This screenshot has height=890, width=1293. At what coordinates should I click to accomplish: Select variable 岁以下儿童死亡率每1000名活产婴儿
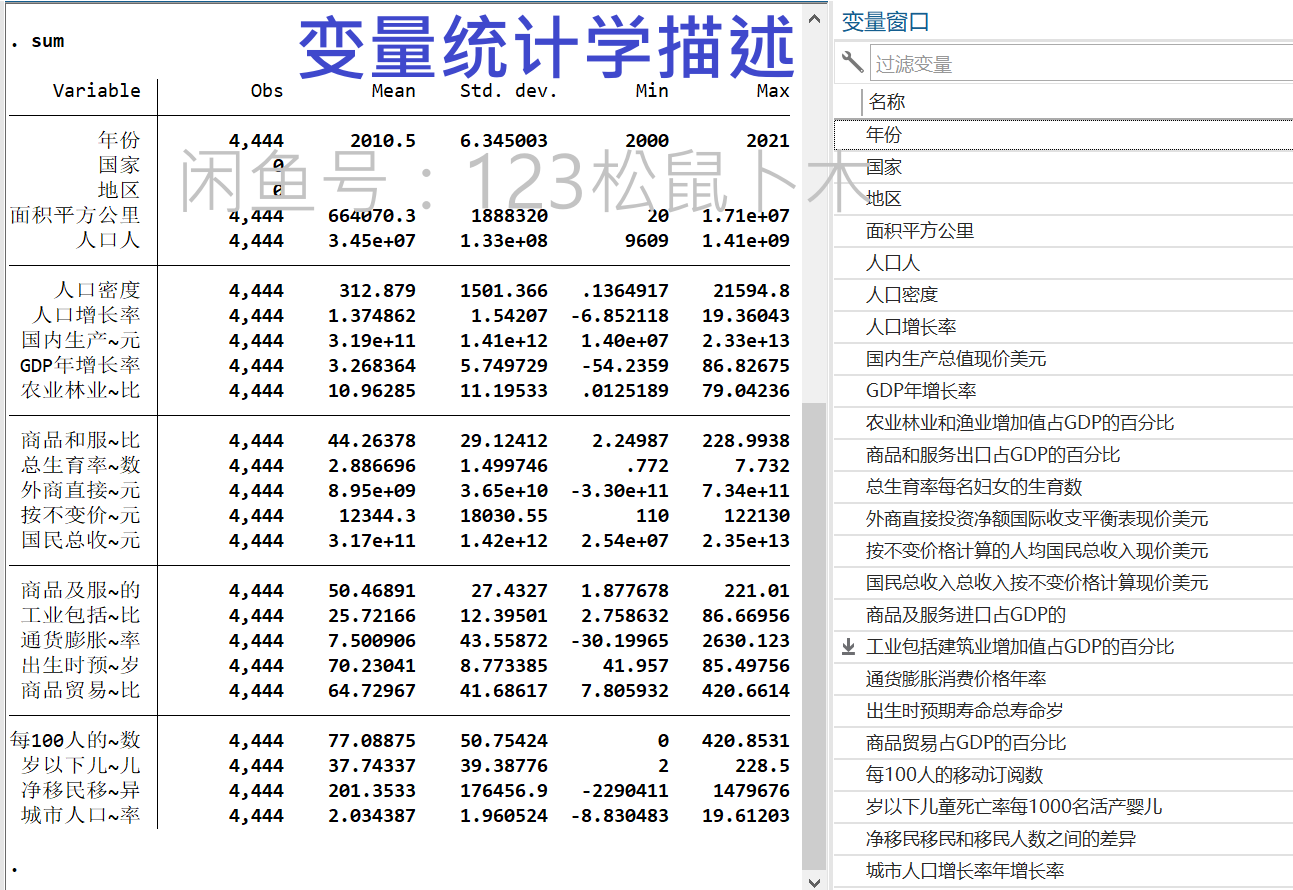[1063, 807]
